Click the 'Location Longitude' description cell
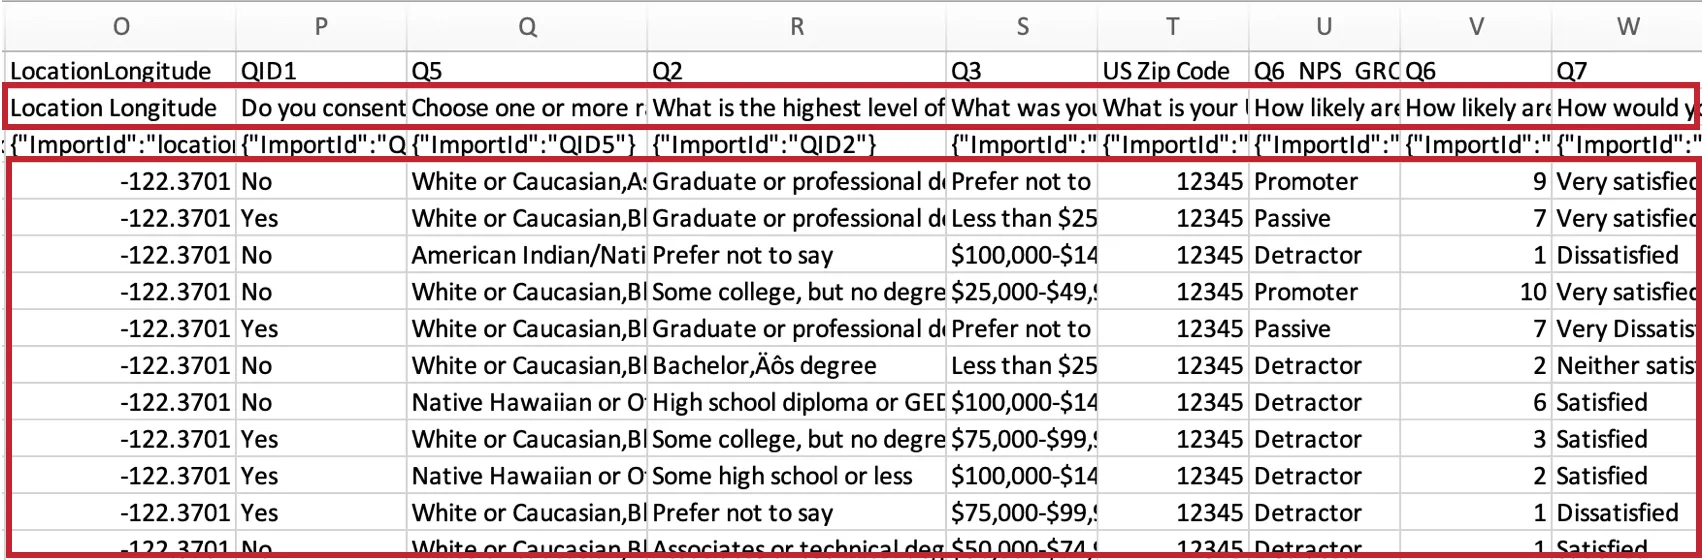Image resolution: width=1702 pixels, height=560 pixels. [121, 108]
